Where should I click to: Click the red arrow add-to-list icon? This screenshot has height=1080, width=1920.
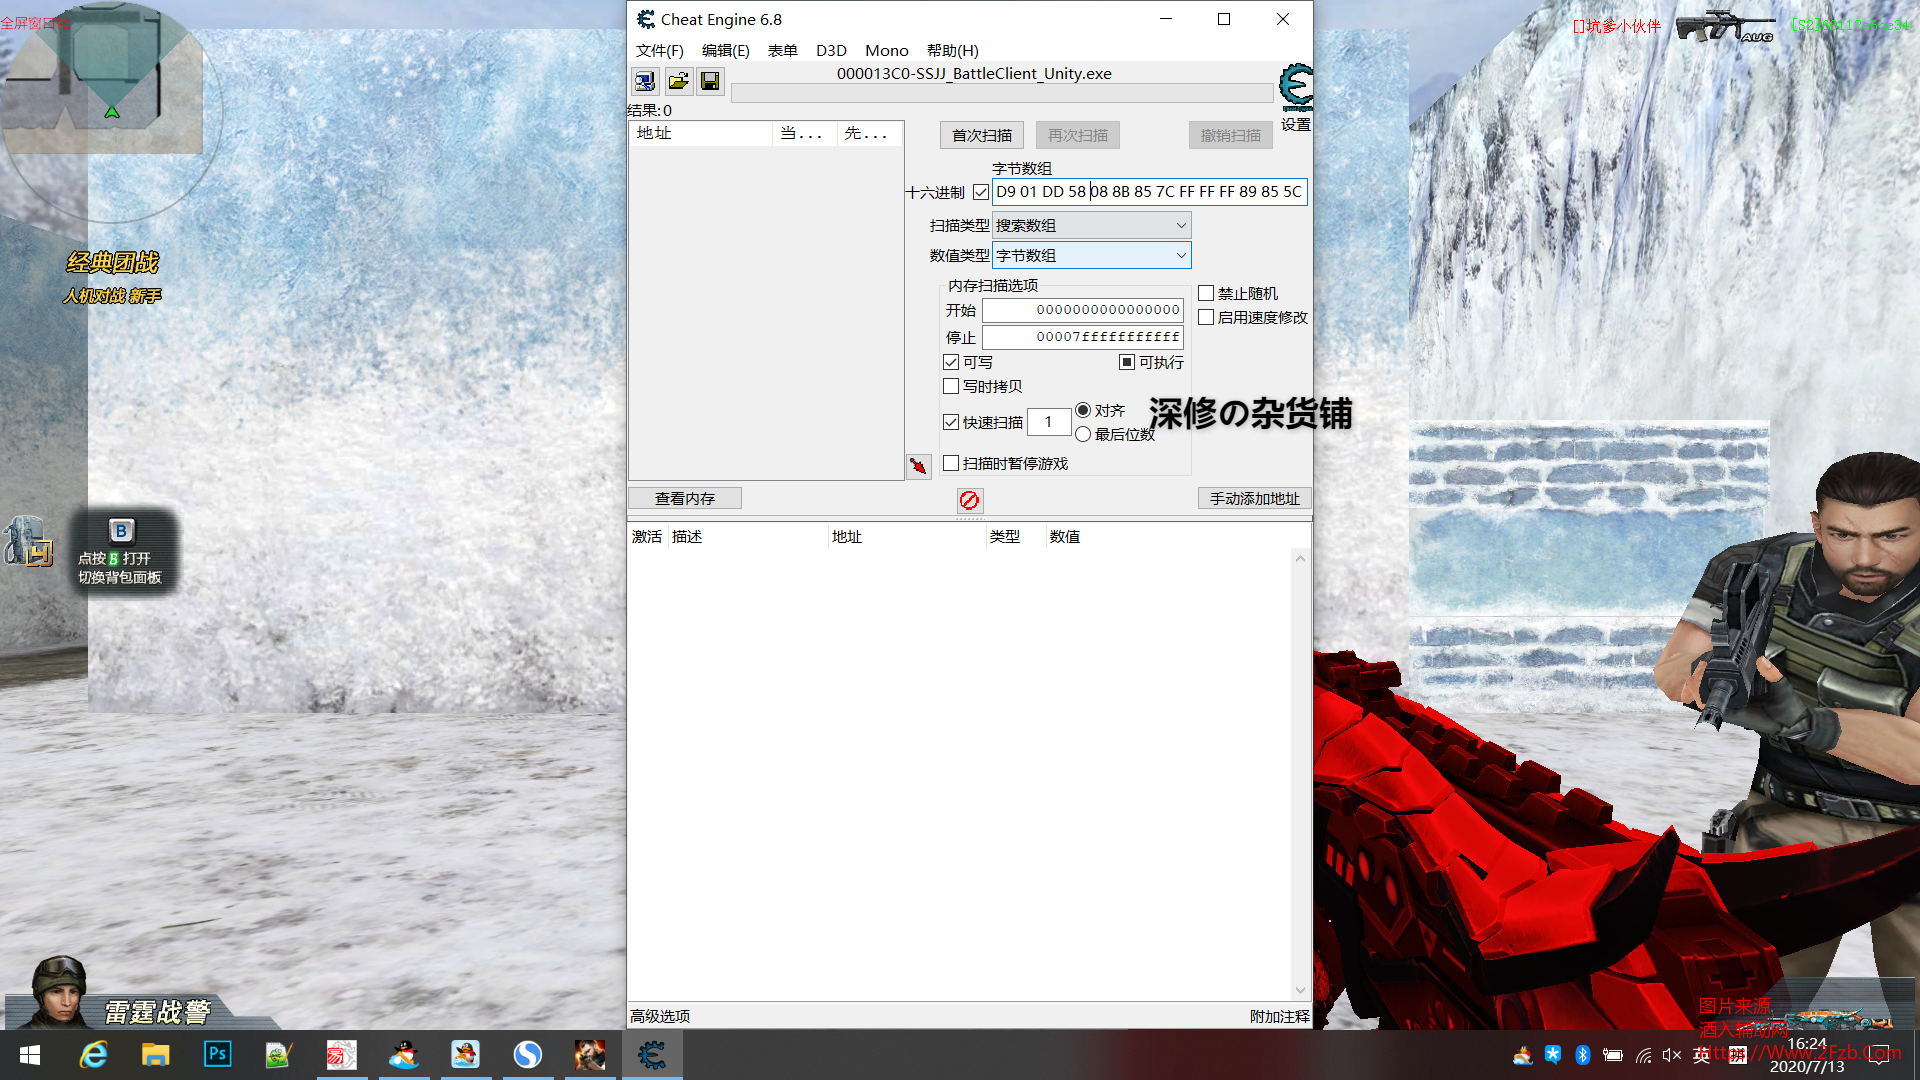tap(918, 466)
